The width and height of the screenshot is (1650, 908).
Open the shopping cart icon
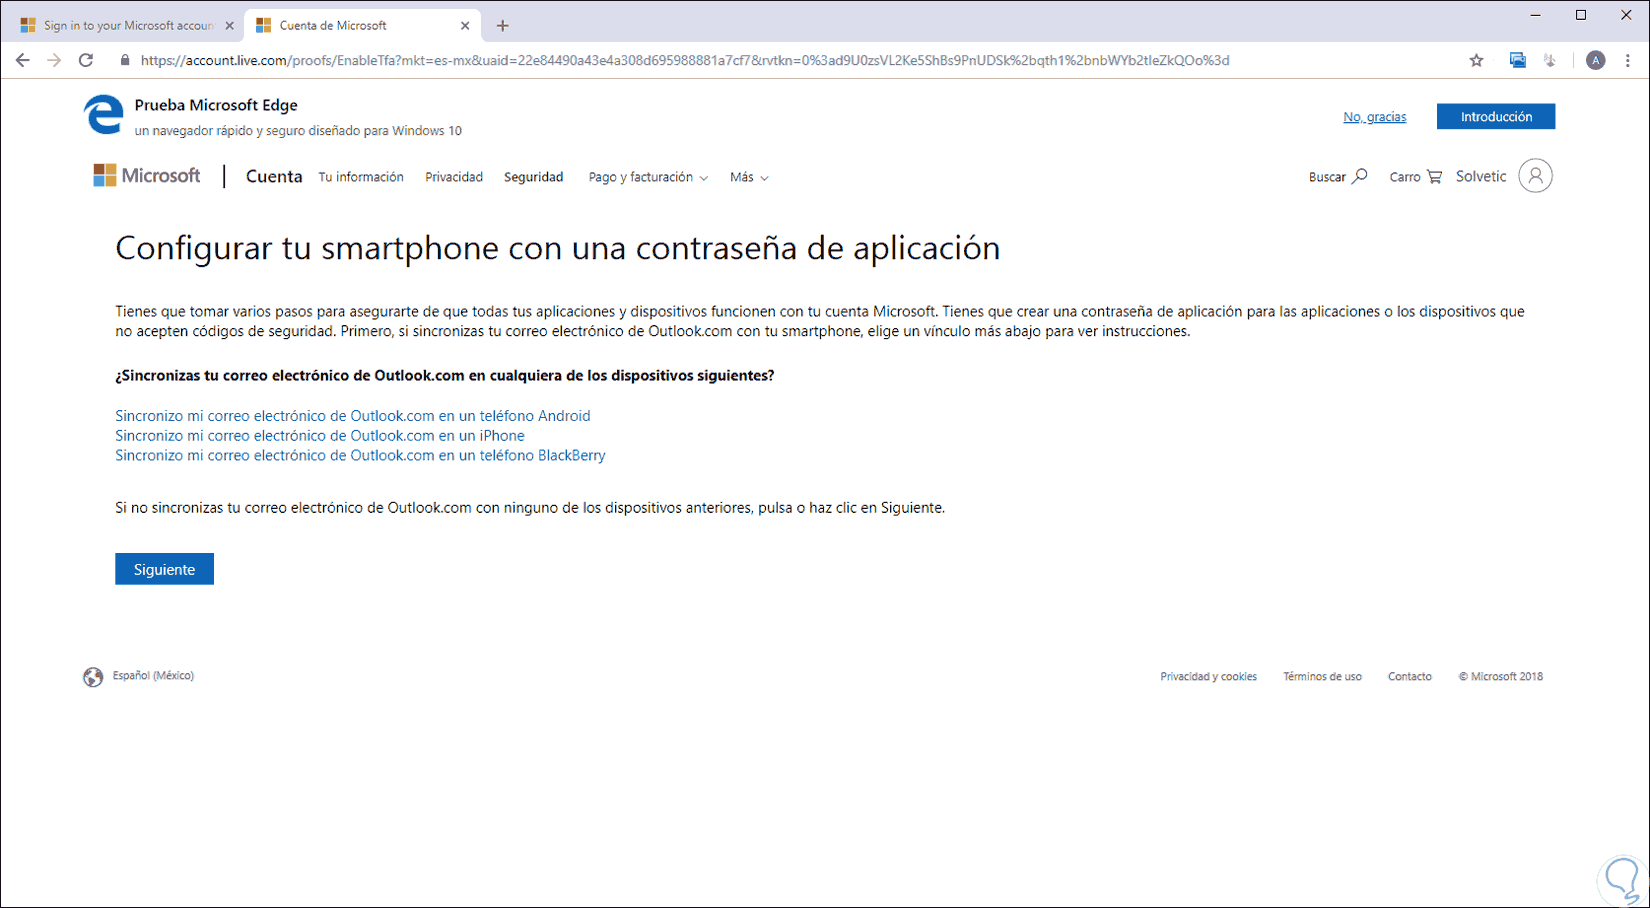click(x=1434, y=177)
